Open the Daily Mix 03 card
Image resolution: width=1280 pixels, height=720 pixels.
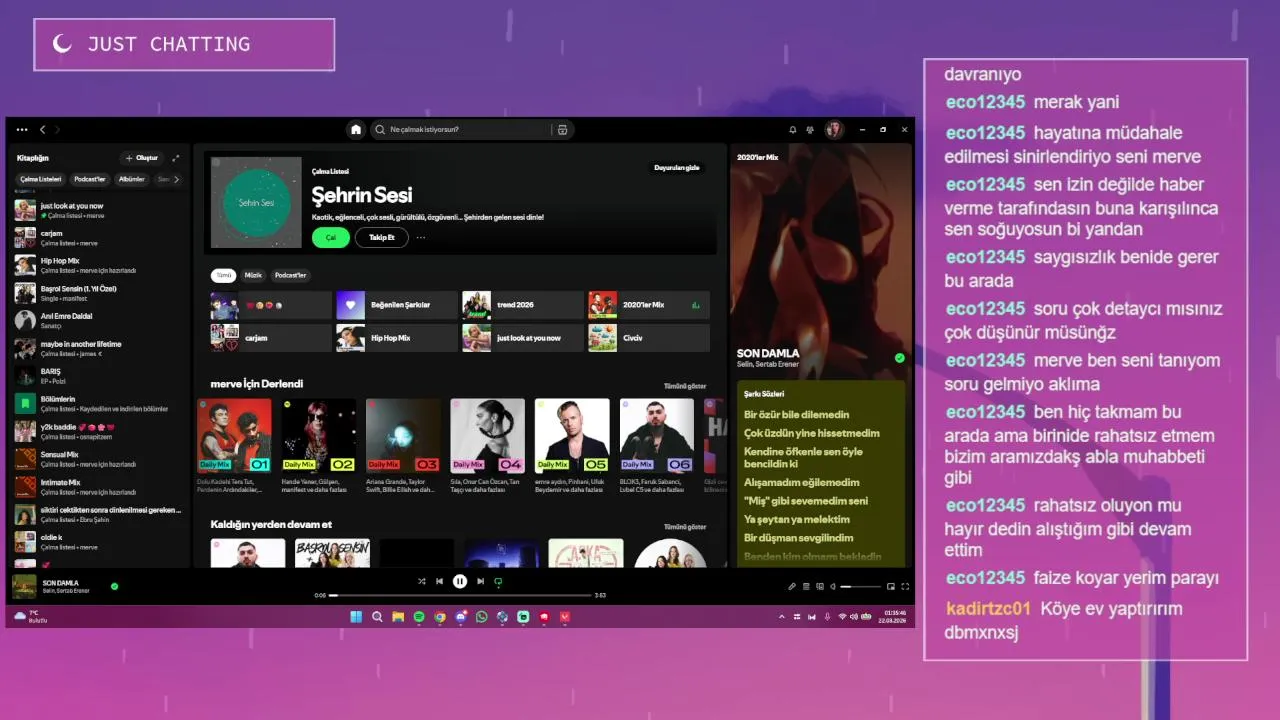click(x=403, y=446)
